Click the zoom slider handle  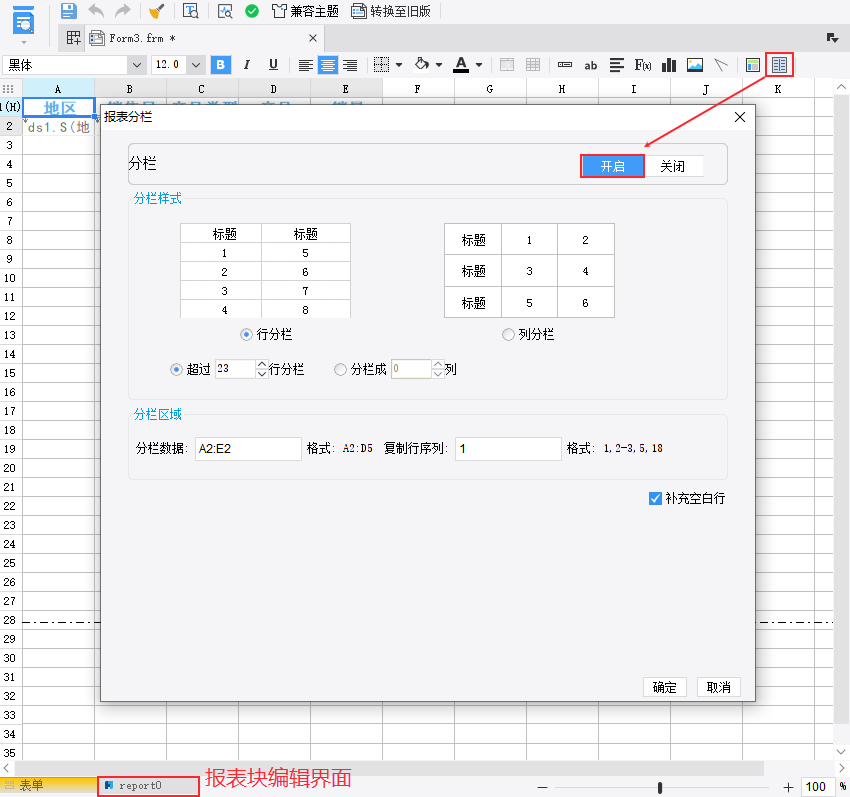tap(659, 787)
